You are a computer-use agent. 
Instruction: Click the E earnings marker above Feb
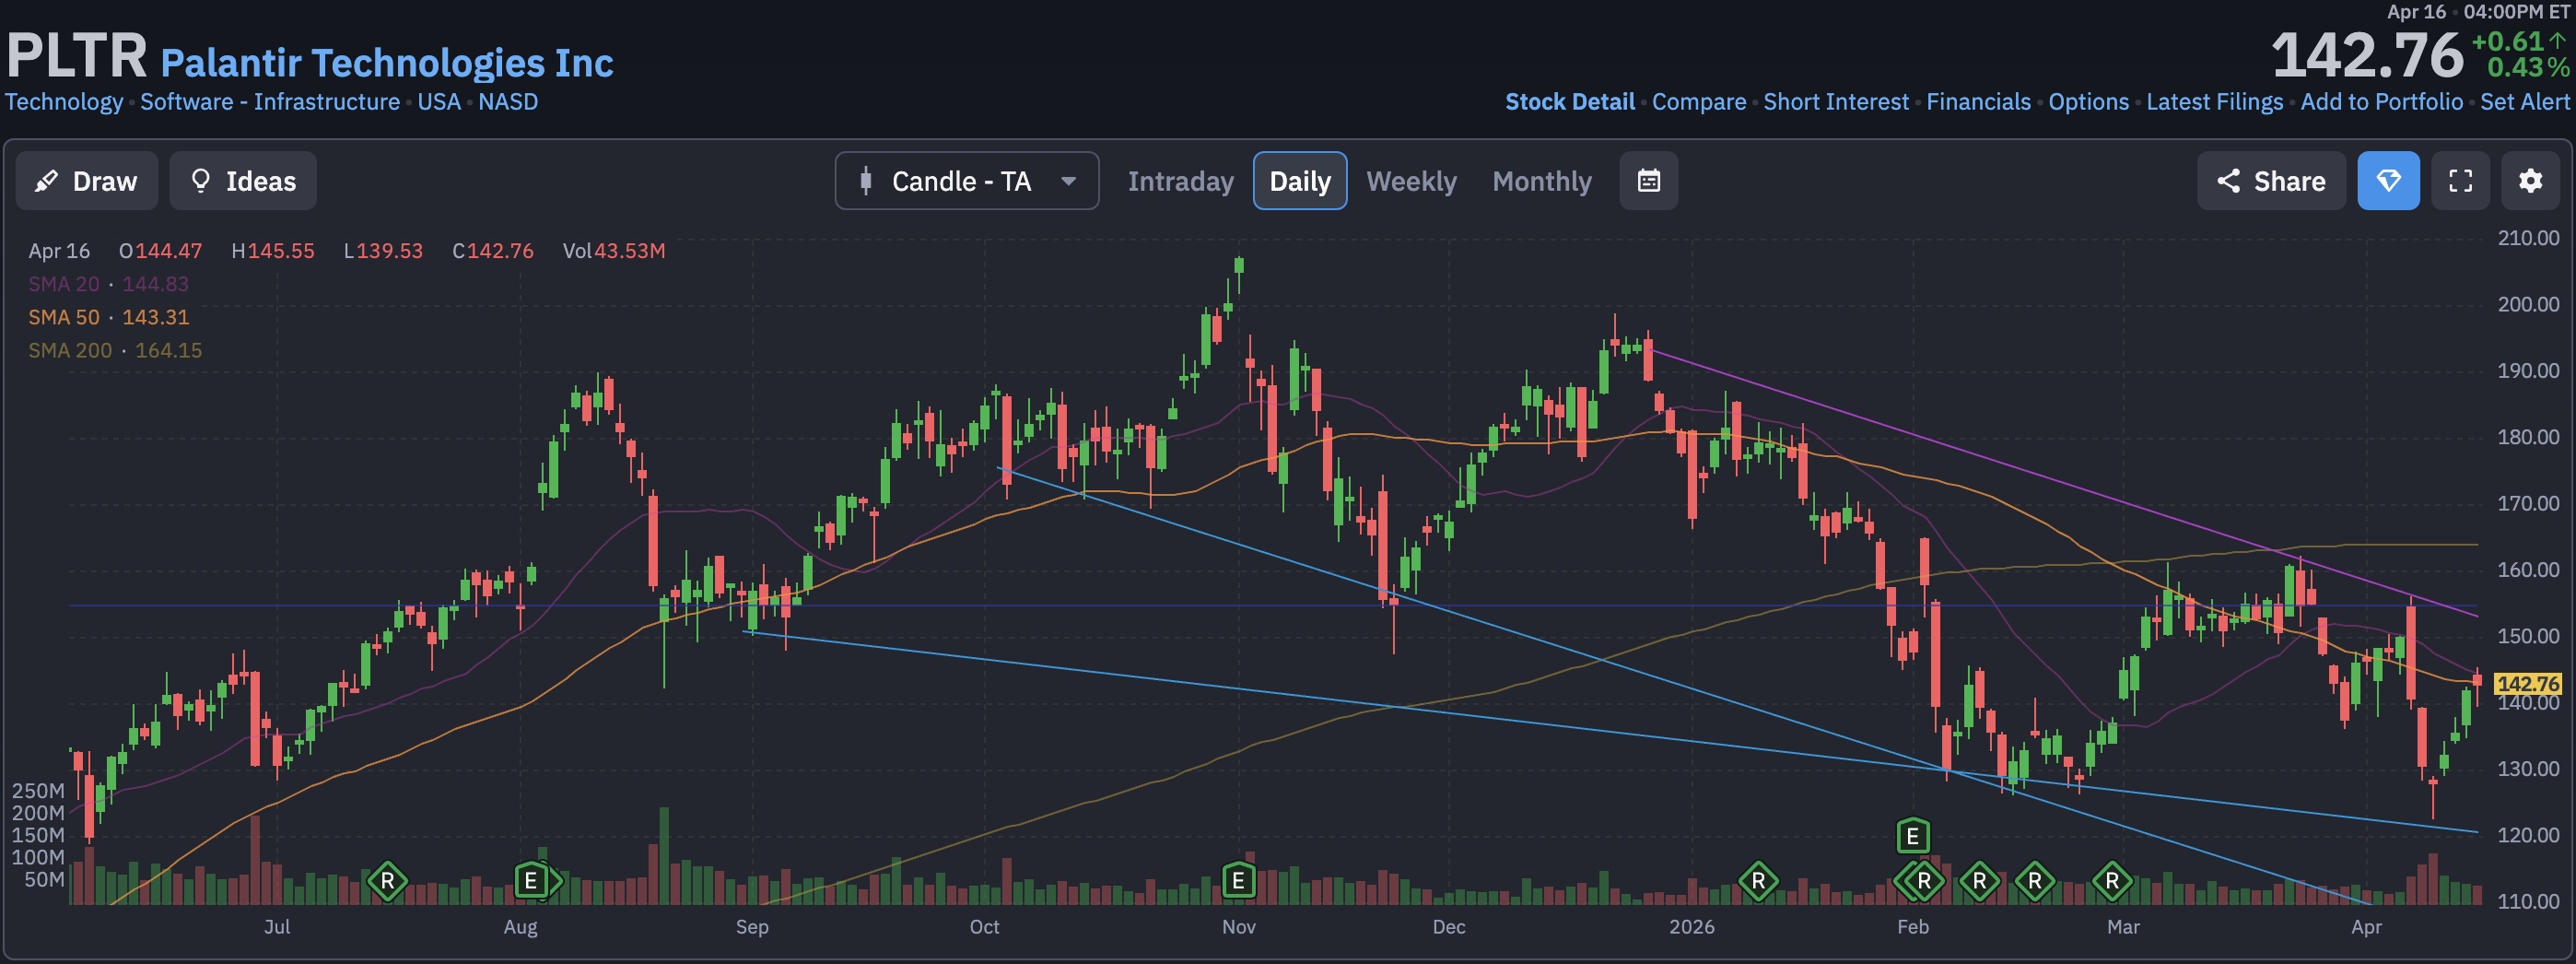tap(1912, 835)
